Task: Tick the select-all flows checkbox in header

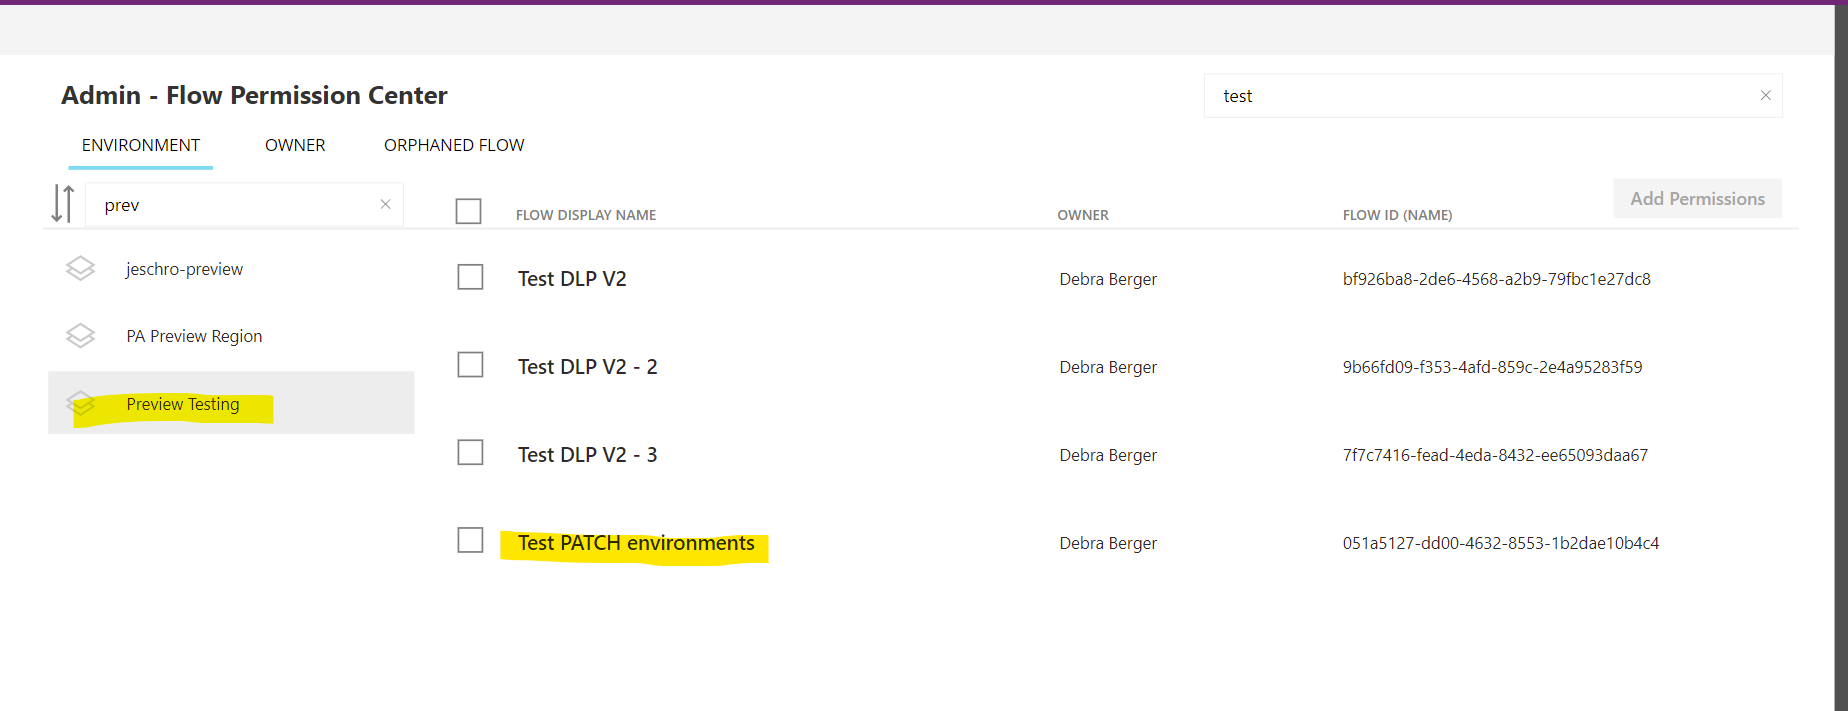Action: tap(468, 211)
